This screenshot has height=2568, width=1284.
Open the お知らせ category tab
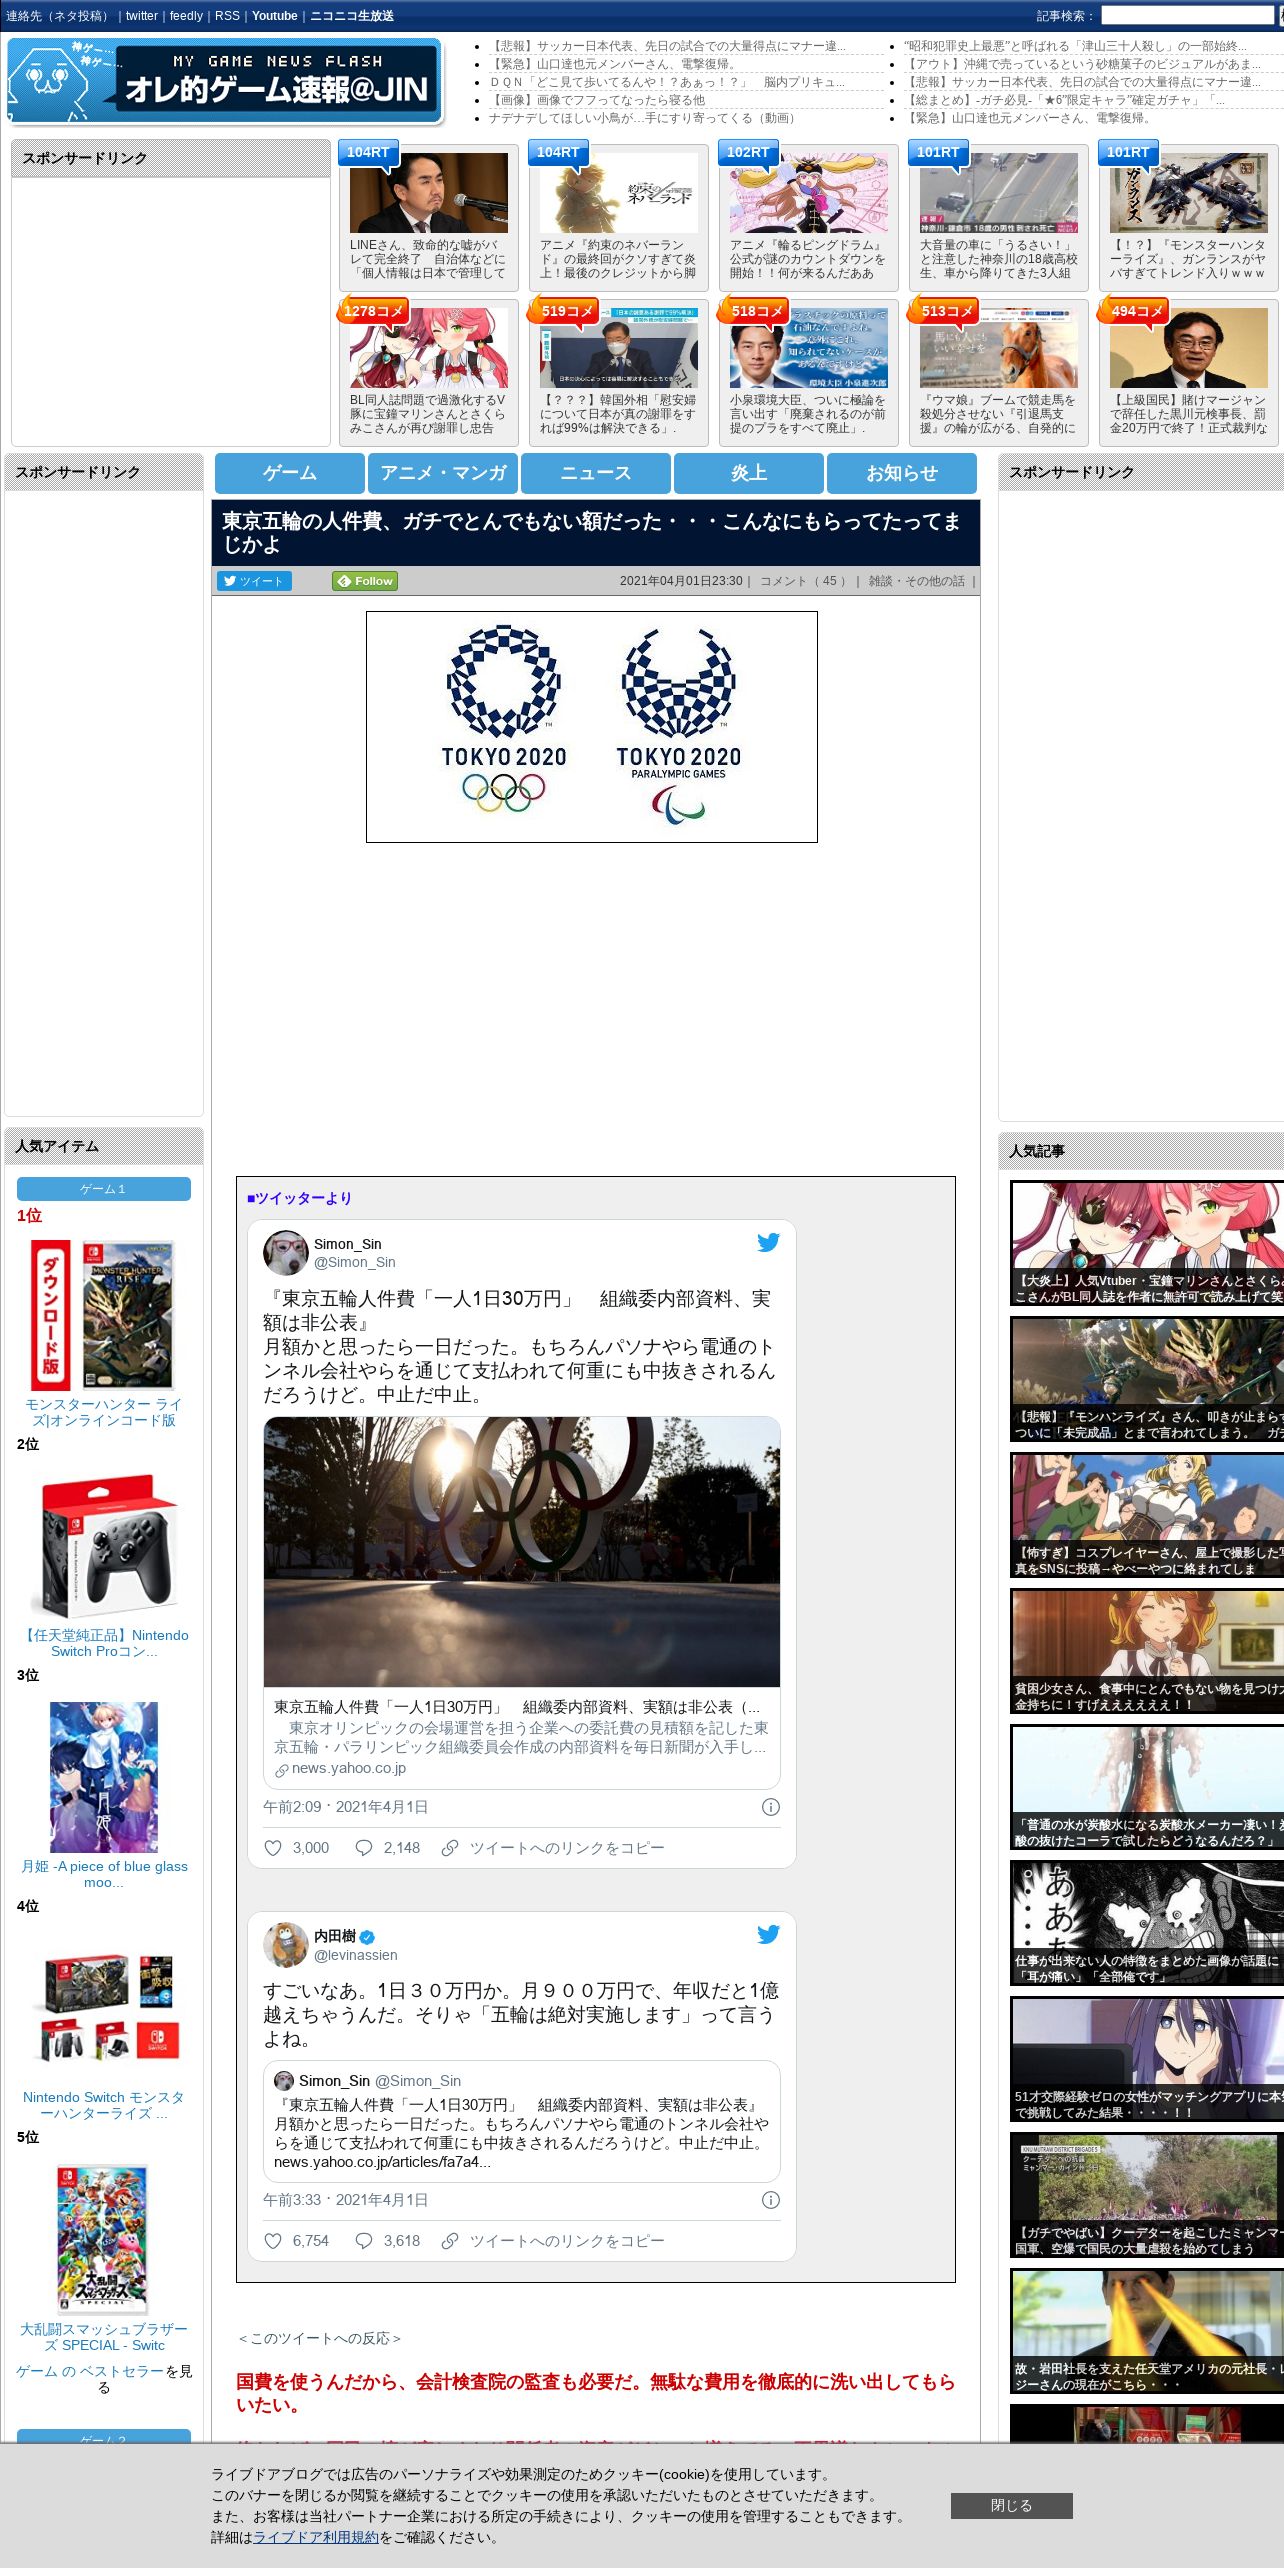coord(902,473)
